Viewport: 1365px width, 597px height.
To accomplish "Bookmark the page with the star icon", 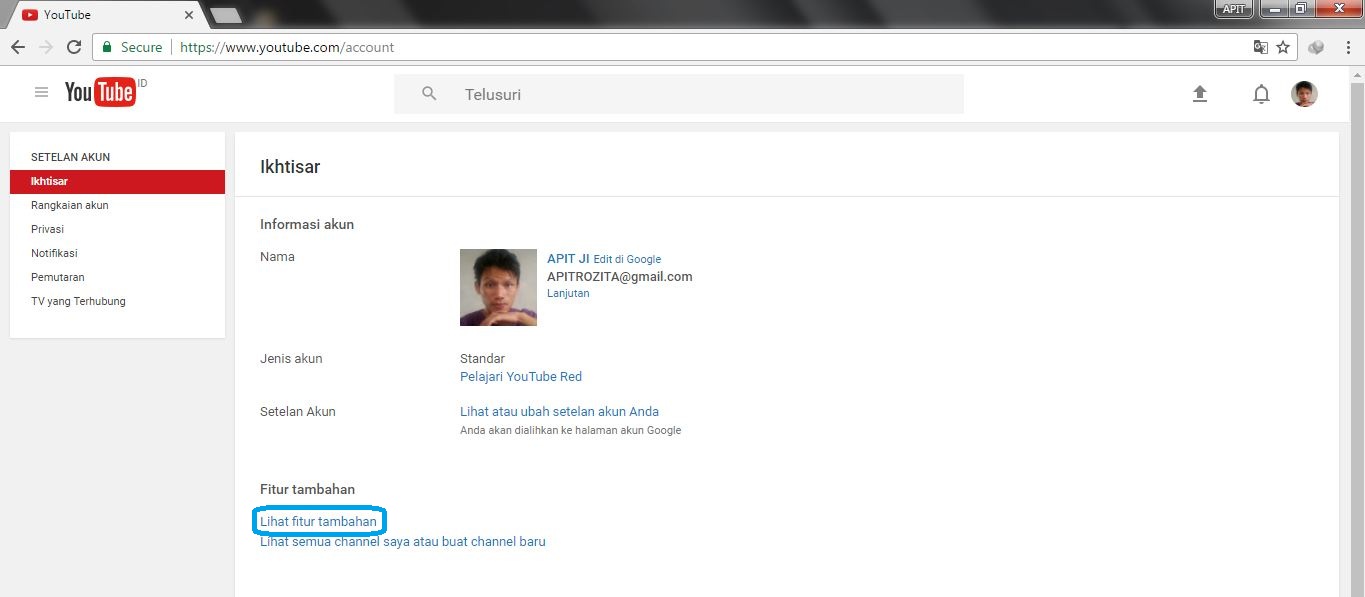I will [x=1283, y=46].
